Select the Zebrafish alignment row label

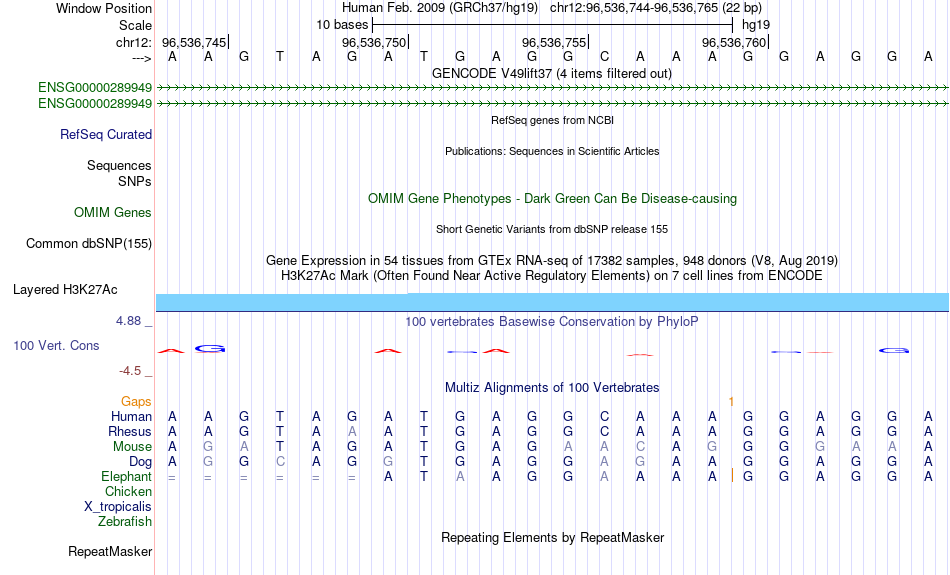click(x=125, y=521)
